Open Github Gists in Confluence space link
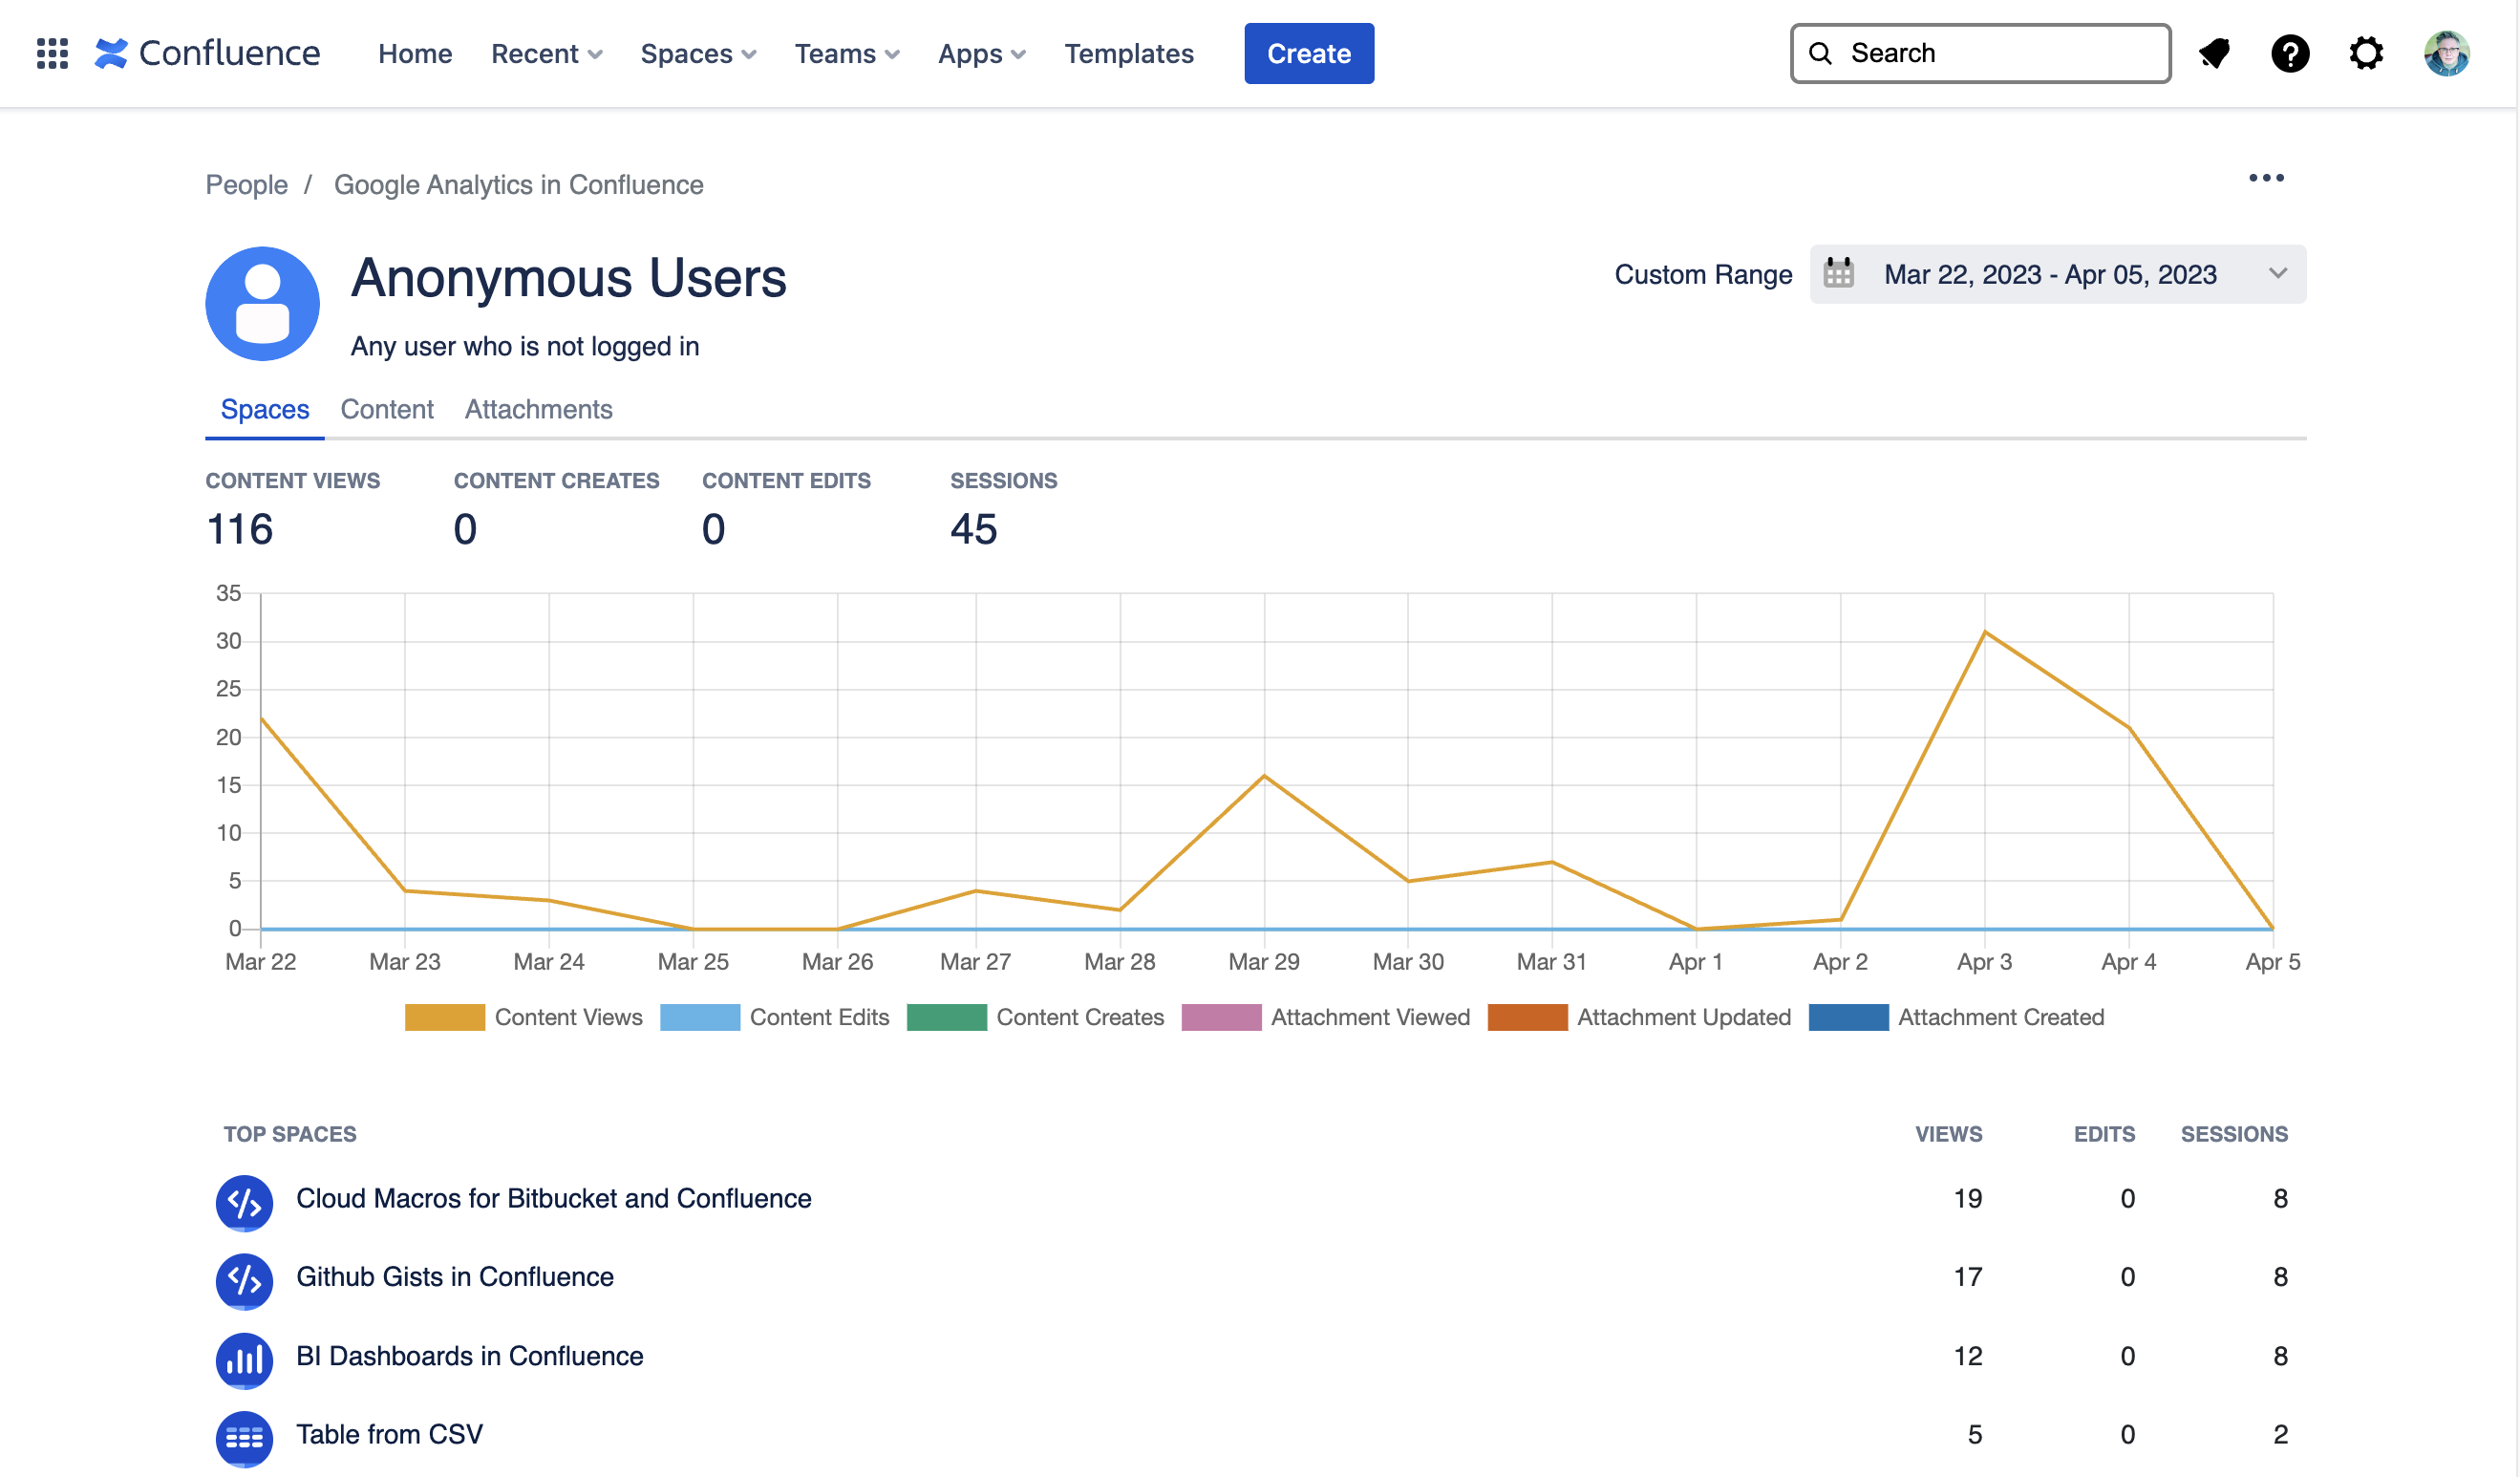2520x1477 pixels. point(455,1277)
